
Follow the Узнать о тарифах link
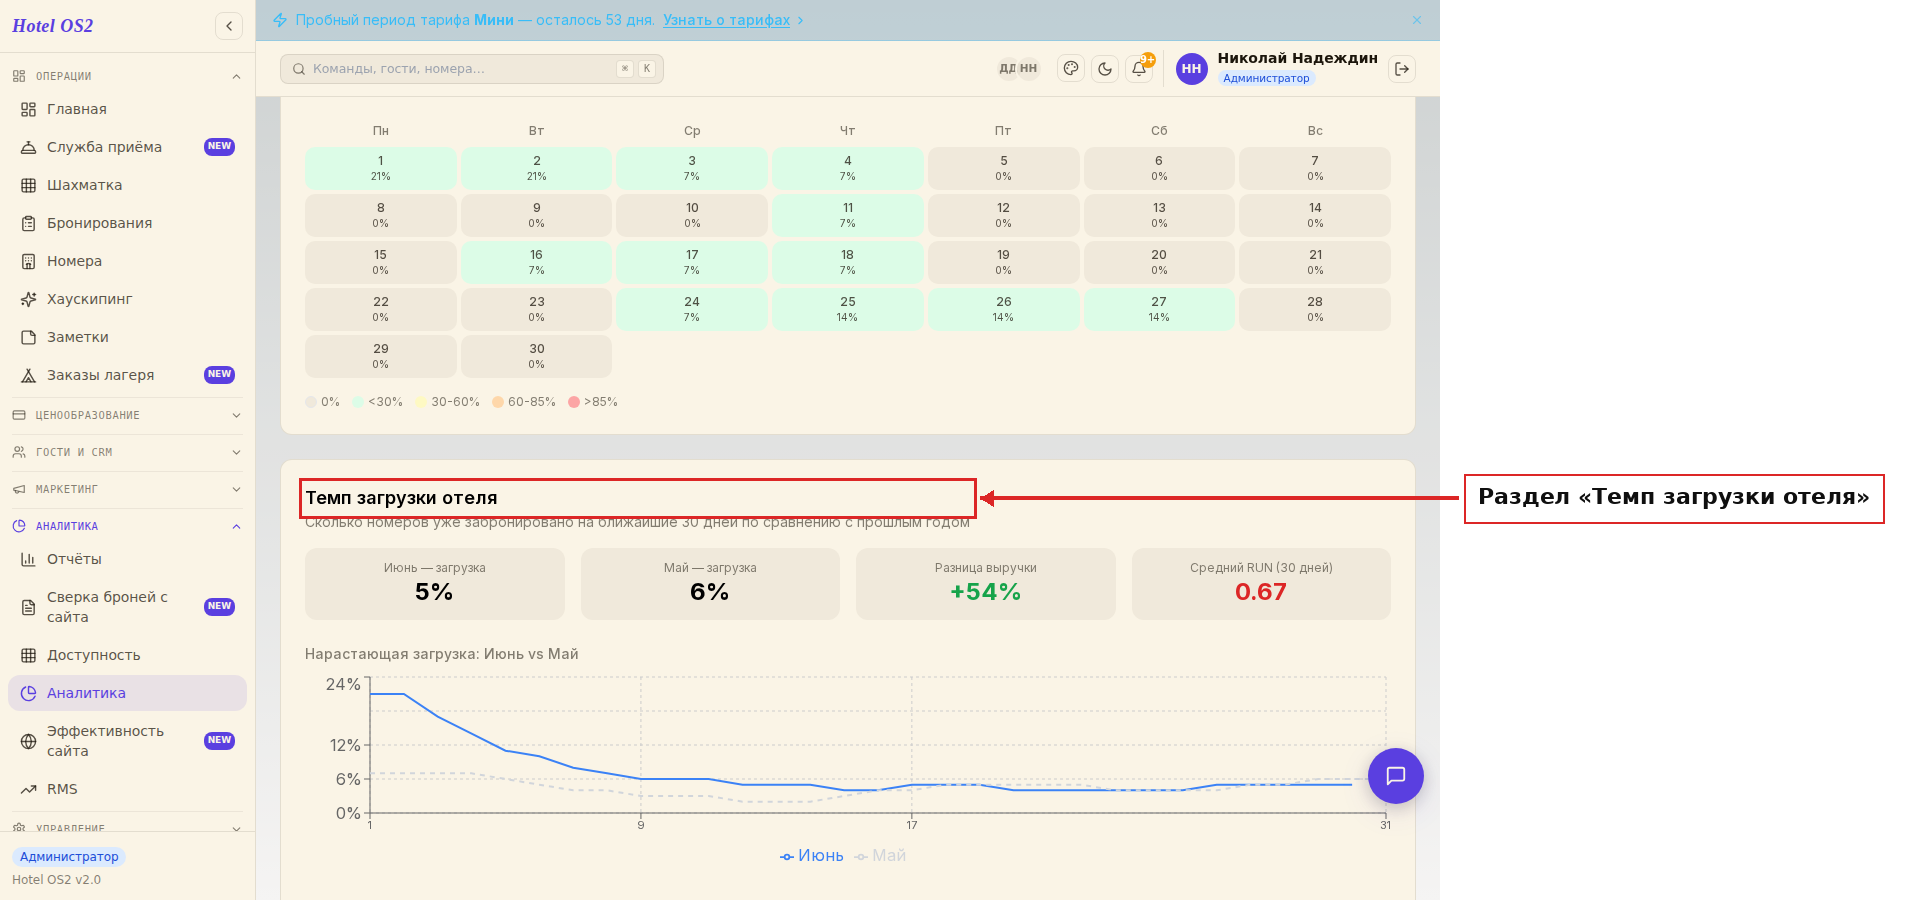[726, 20]
